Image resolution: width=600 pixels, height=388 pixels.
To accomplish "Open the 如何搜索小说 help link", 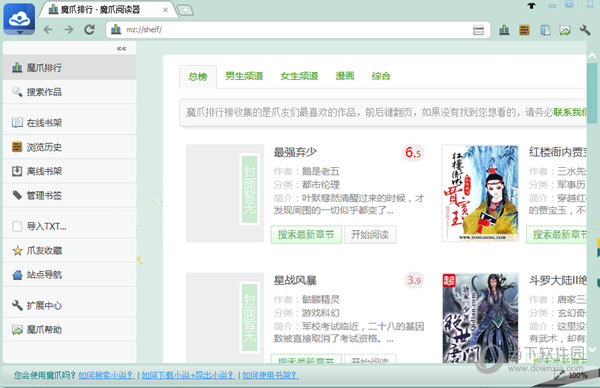I will coord(106,375).
